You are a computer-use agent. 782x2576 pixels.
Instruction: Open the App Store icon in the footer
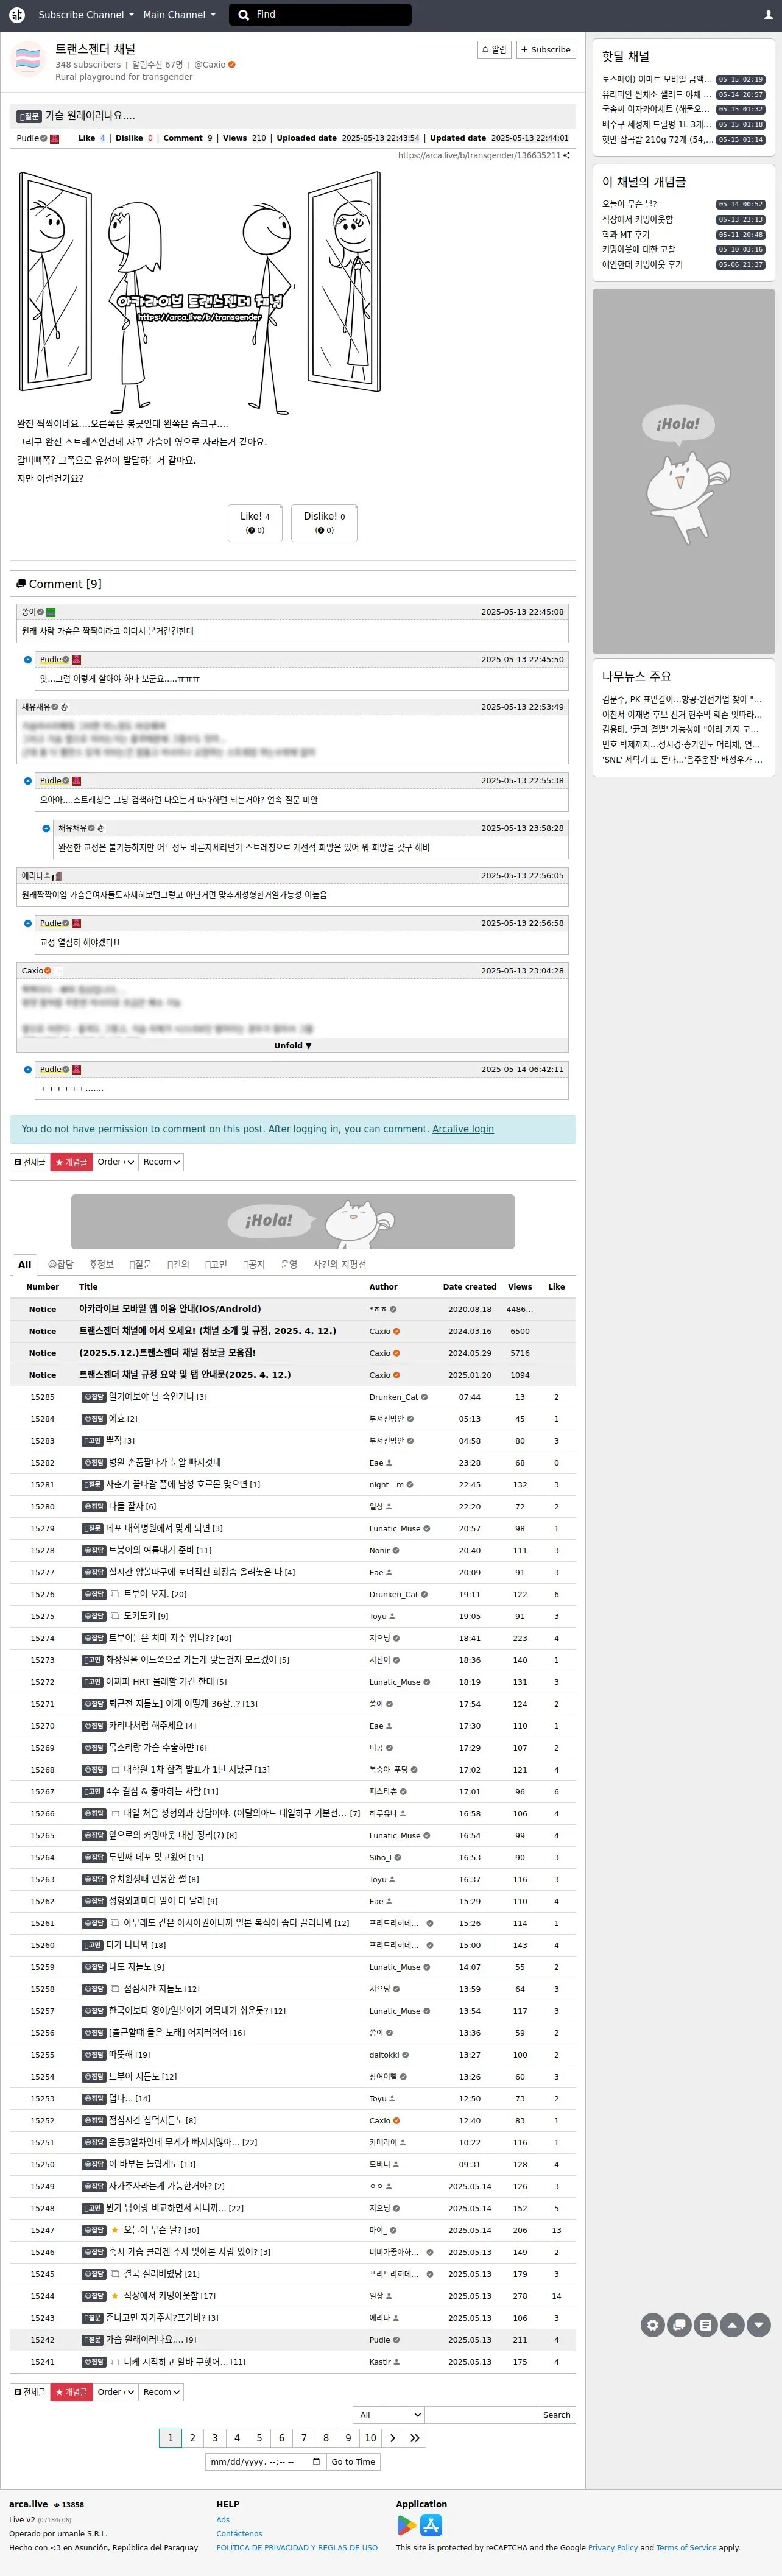point(431,2525)
